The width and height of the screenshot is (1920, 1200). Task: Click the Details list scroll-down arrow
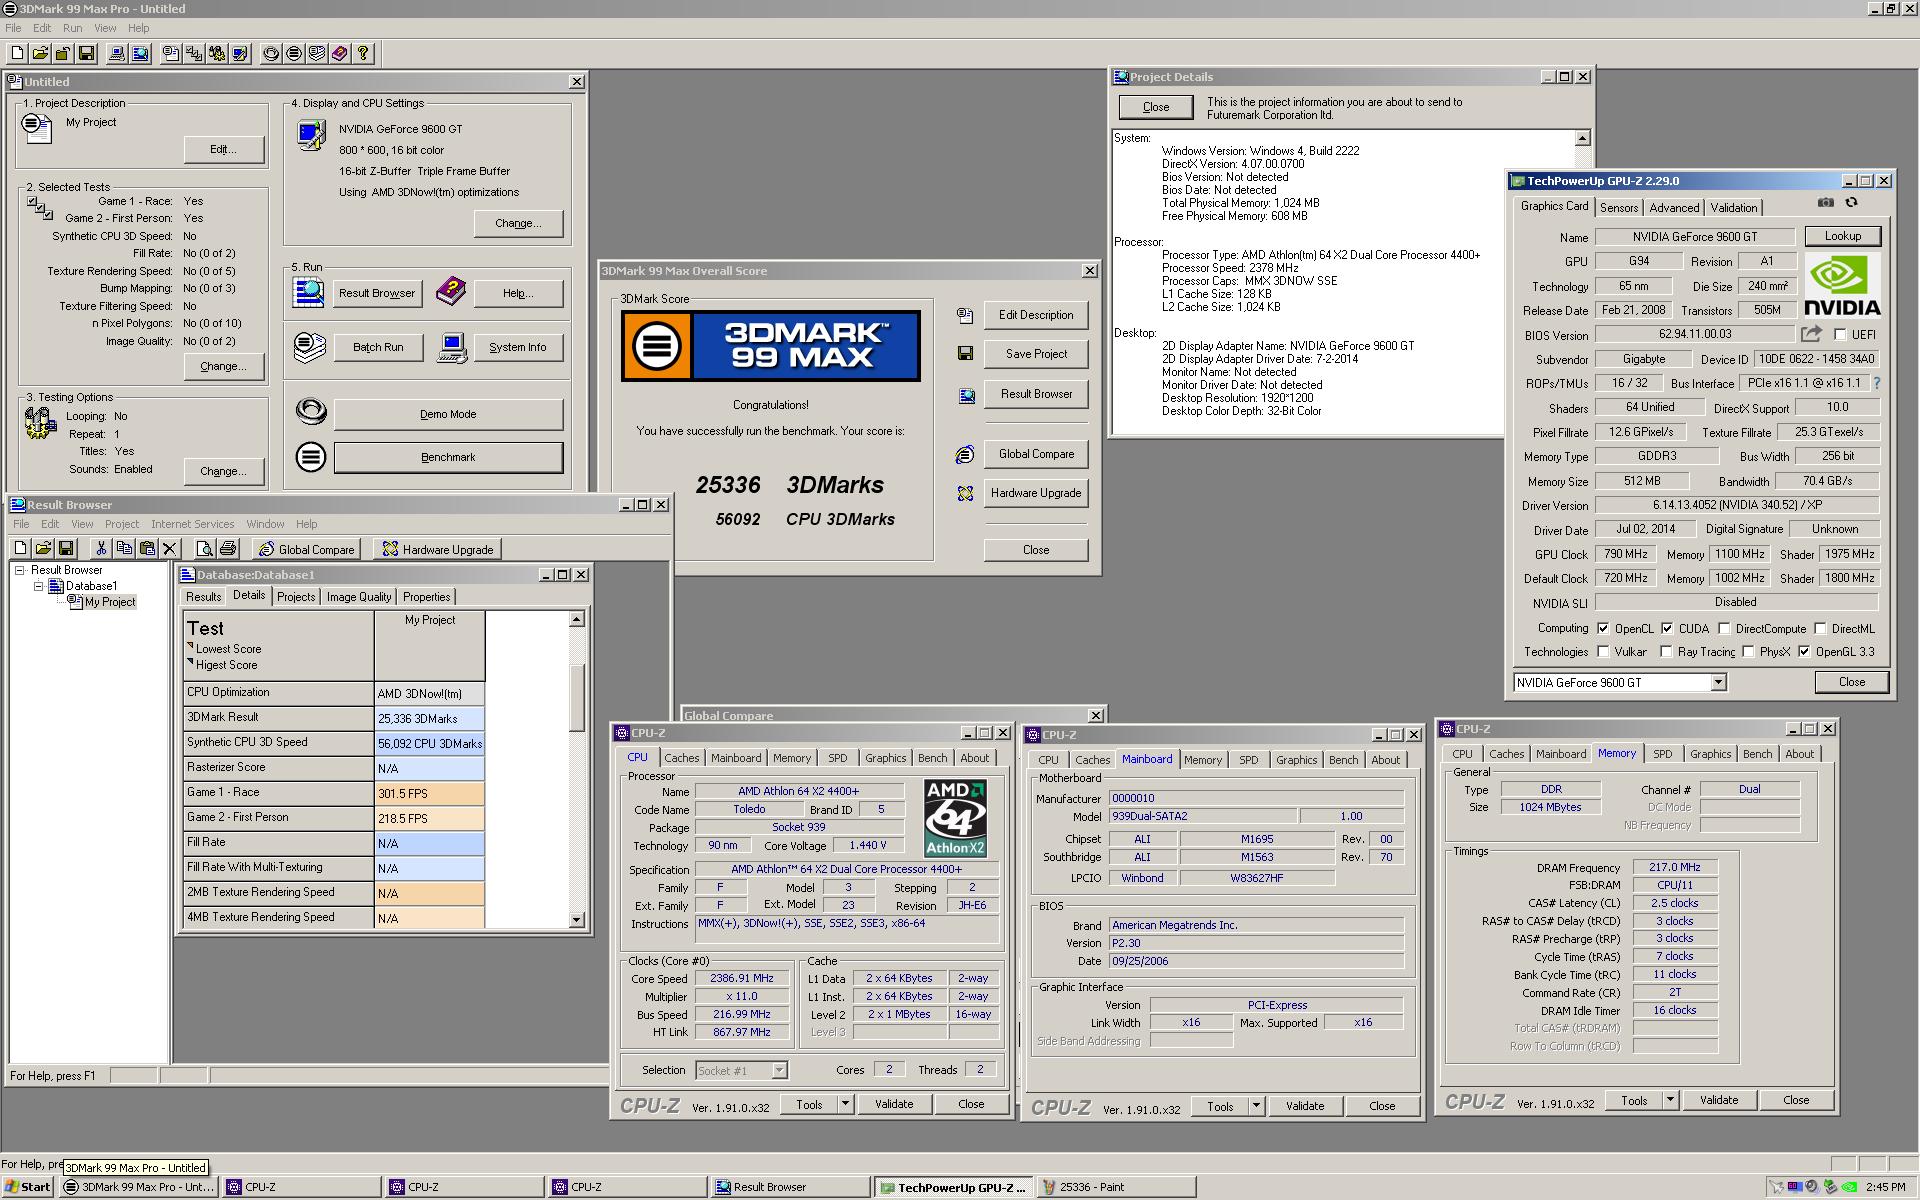(x=576, y=920)
